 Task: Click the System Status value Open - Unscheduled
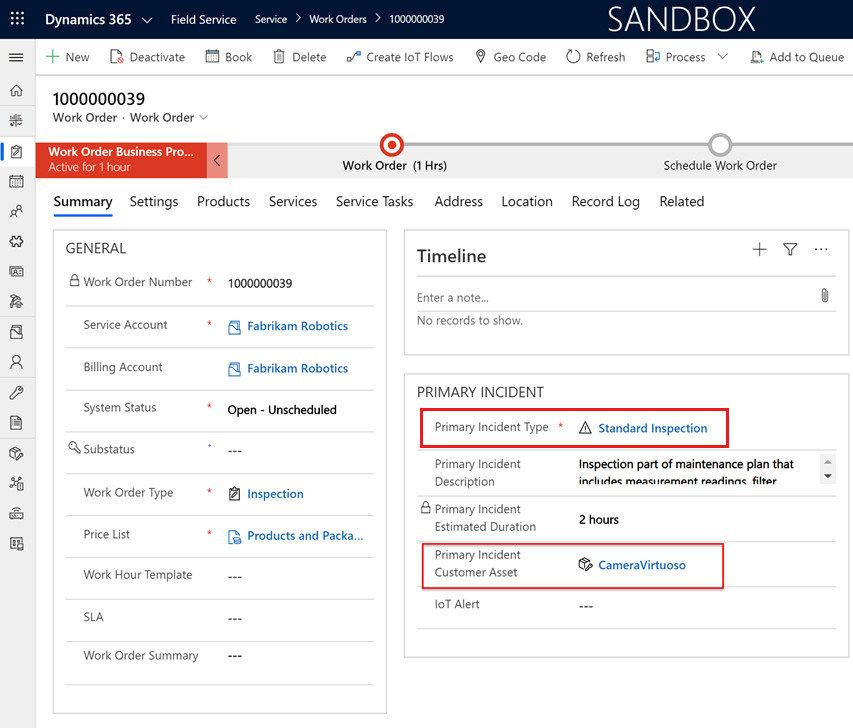(282, 410)
